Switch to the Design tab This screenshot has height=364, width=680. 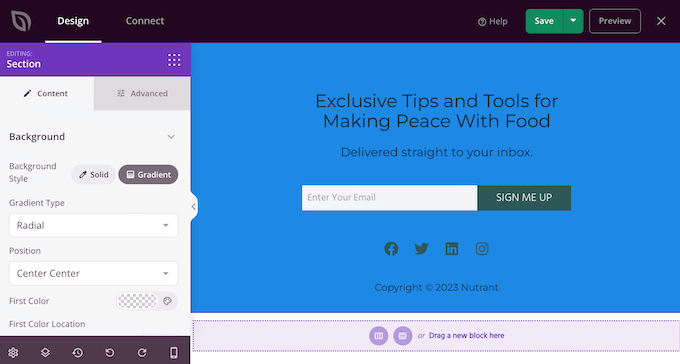pyautogui.click(x=73, y=21)
